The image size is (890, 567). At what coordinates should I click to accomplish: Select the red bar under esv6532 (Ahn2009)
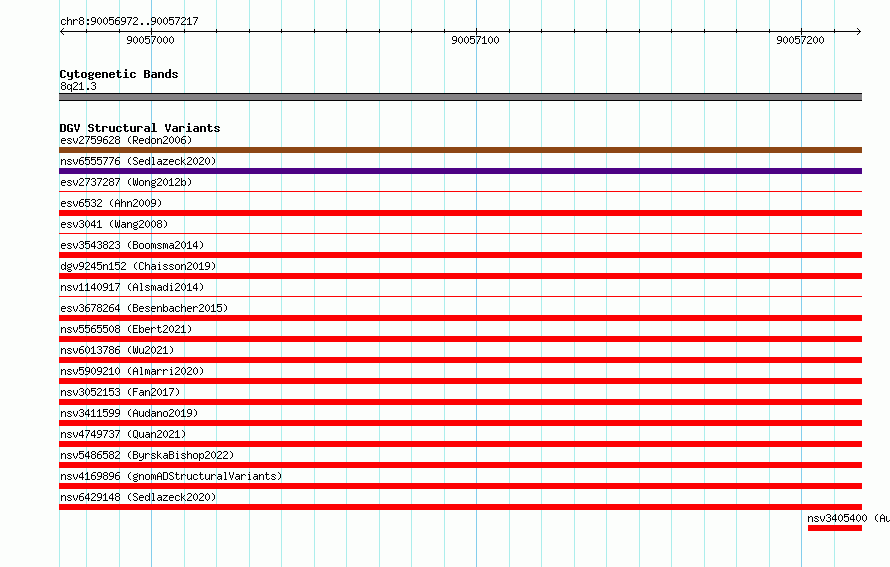460,213
